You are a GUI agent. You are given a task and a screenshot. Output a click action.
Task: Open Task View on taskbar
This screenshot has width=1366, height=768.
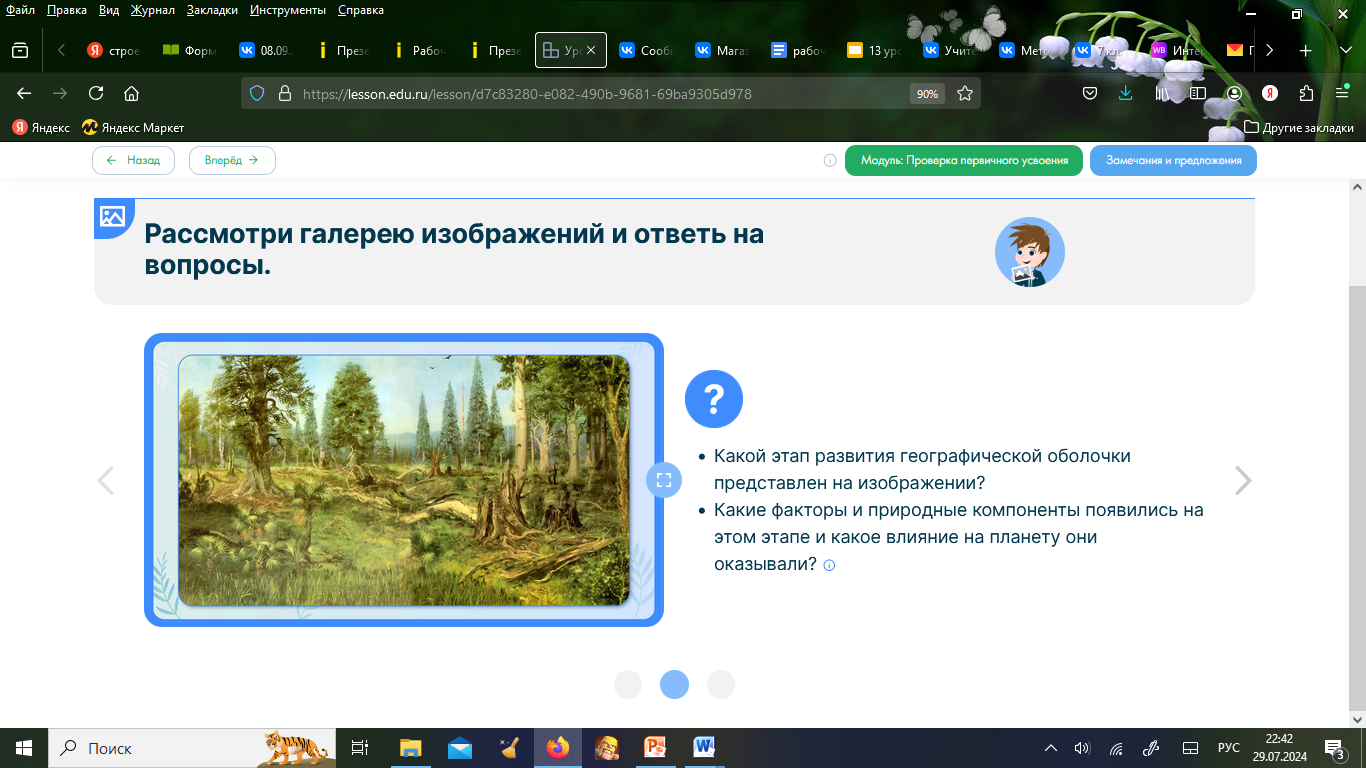coord(360,748)
